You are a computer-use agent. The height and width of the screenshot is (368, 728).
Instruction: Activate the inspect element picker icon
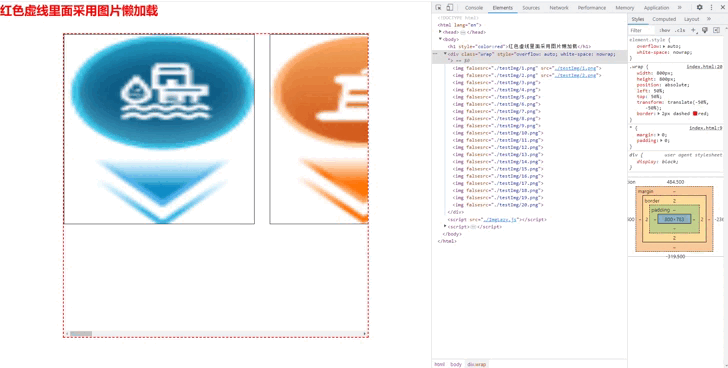[x=438, y=7]
